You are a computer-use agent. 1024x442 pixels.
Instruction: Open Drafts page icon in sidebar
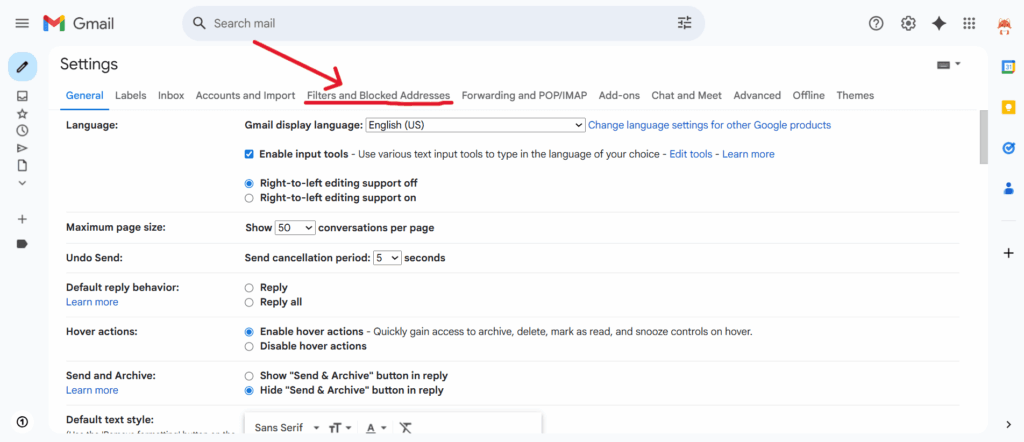(22, 165)
